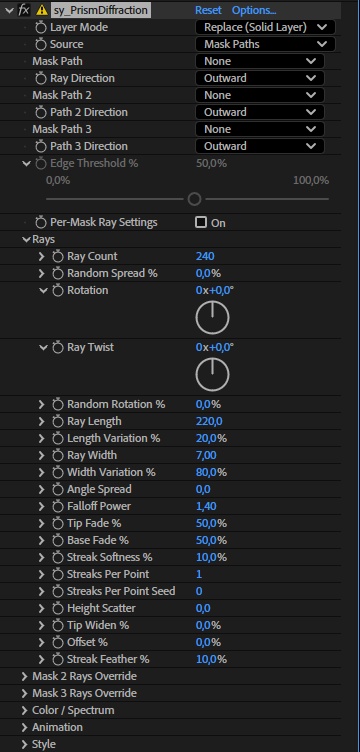Viewport: 360px width, 752px height.
Task: Click the Falloff Power value 1,40
Action: (x=206, y=506)
